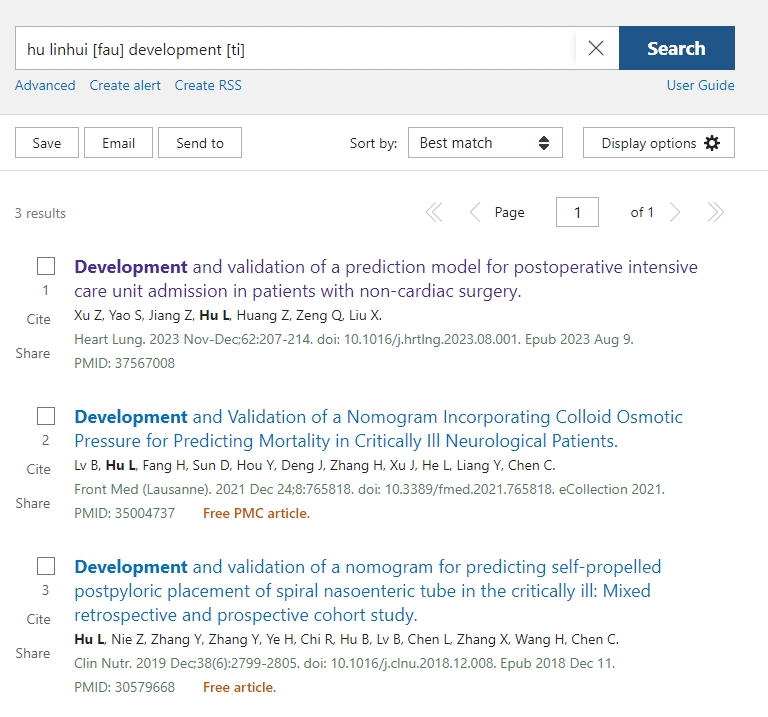
Task: Open Advanced search link
Action: (45, 85)
